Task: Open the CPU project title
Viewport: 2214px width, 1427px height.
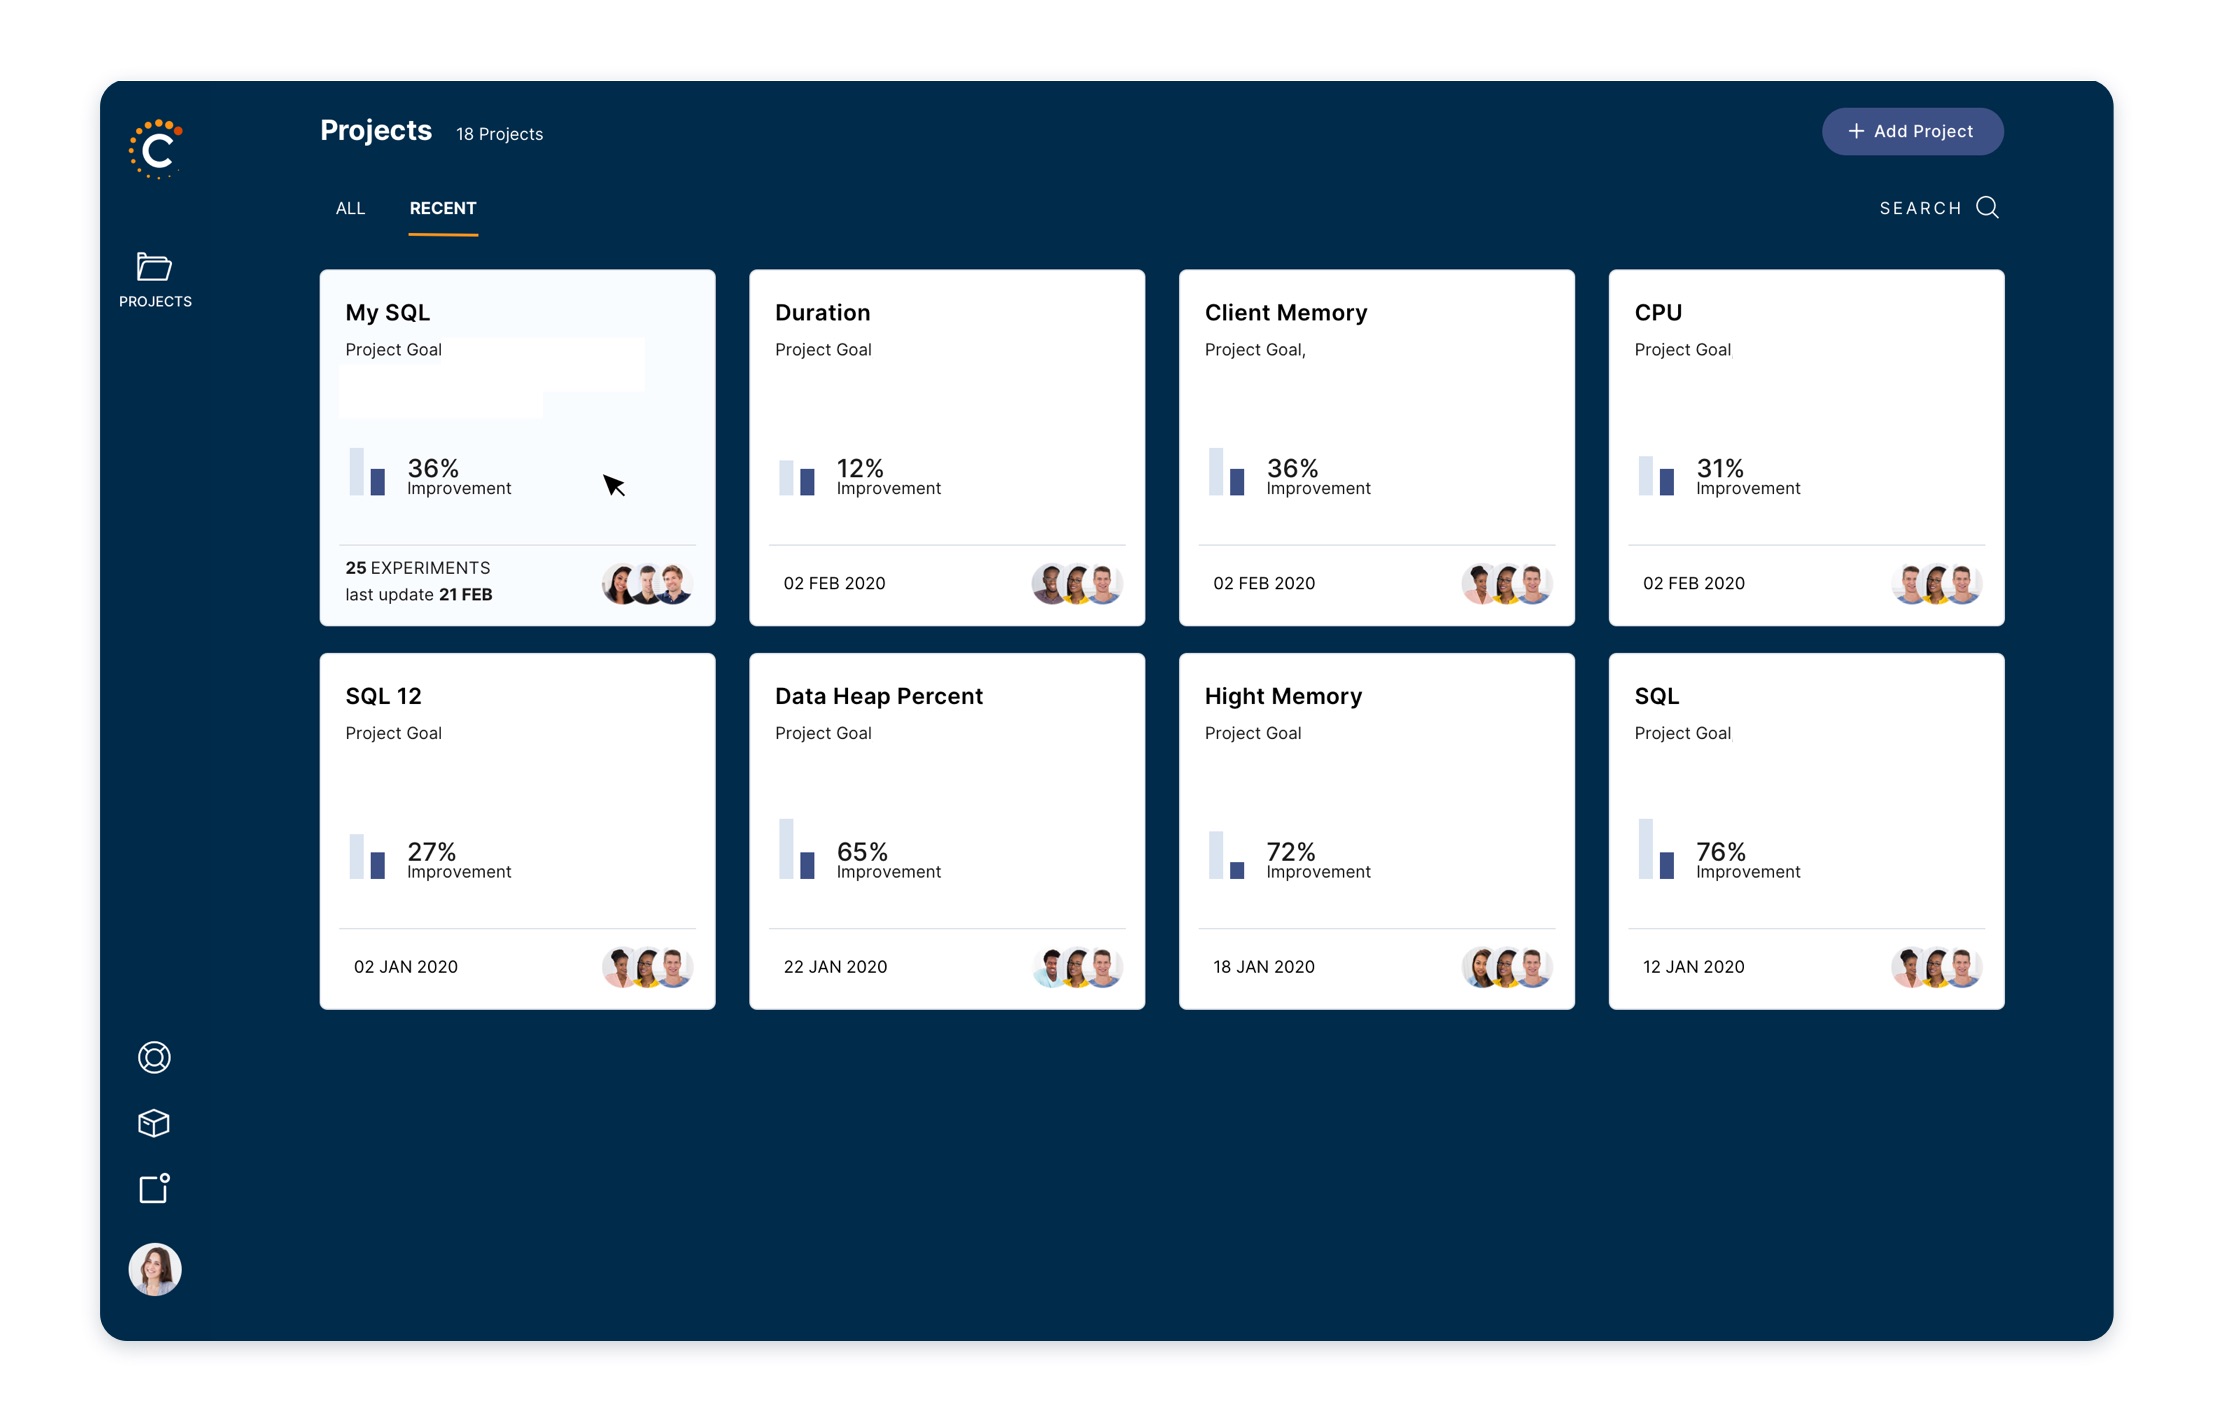Action: [x=1658, y=312]
